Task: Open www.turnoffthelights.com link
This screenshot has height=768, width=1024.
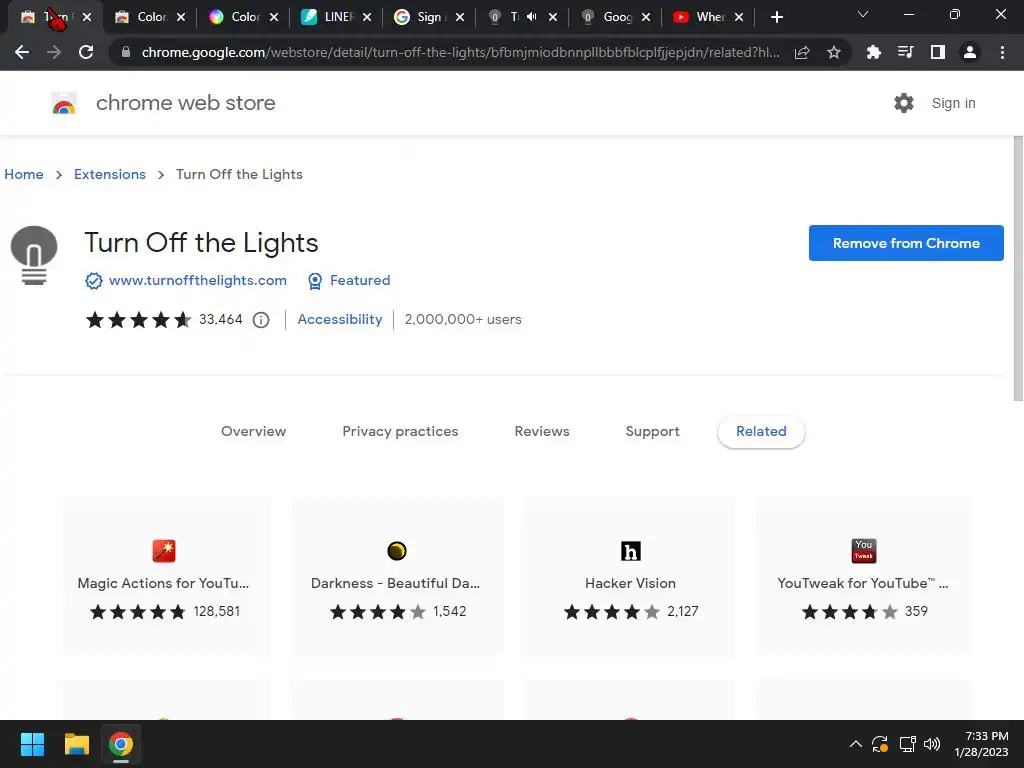Action: coord(198,280)
